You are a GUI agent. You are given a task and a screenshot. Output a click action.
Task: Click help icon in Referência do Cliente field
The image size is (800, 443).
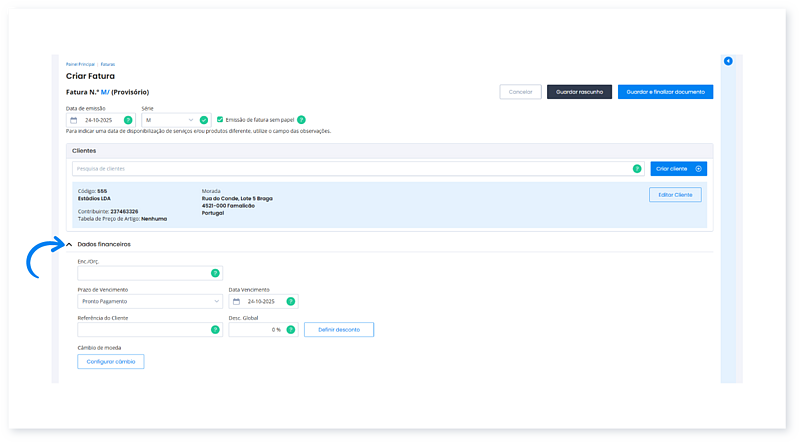[x=214, y=329]
